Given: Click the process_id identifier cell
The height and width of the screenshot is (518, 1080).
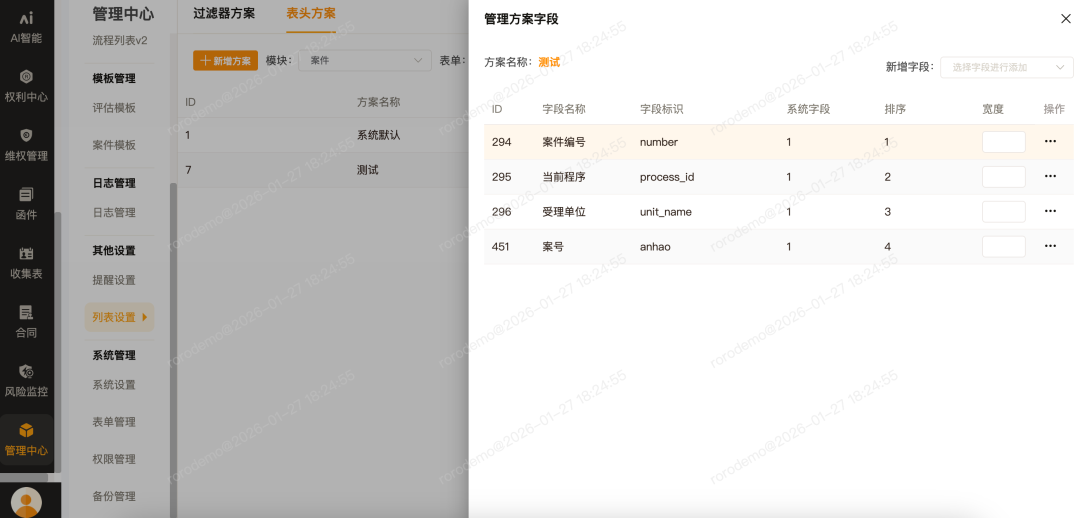Looking at the screenshot, I should click(667, 177).
